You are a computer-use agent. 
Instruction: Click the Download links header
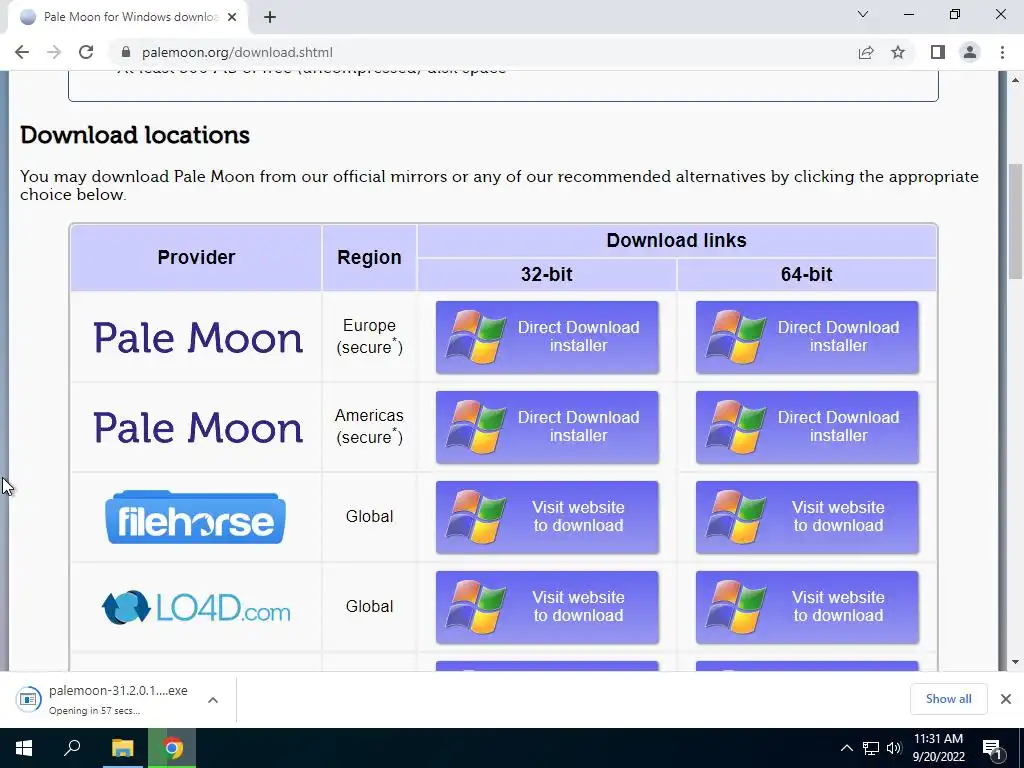point(677,240)
